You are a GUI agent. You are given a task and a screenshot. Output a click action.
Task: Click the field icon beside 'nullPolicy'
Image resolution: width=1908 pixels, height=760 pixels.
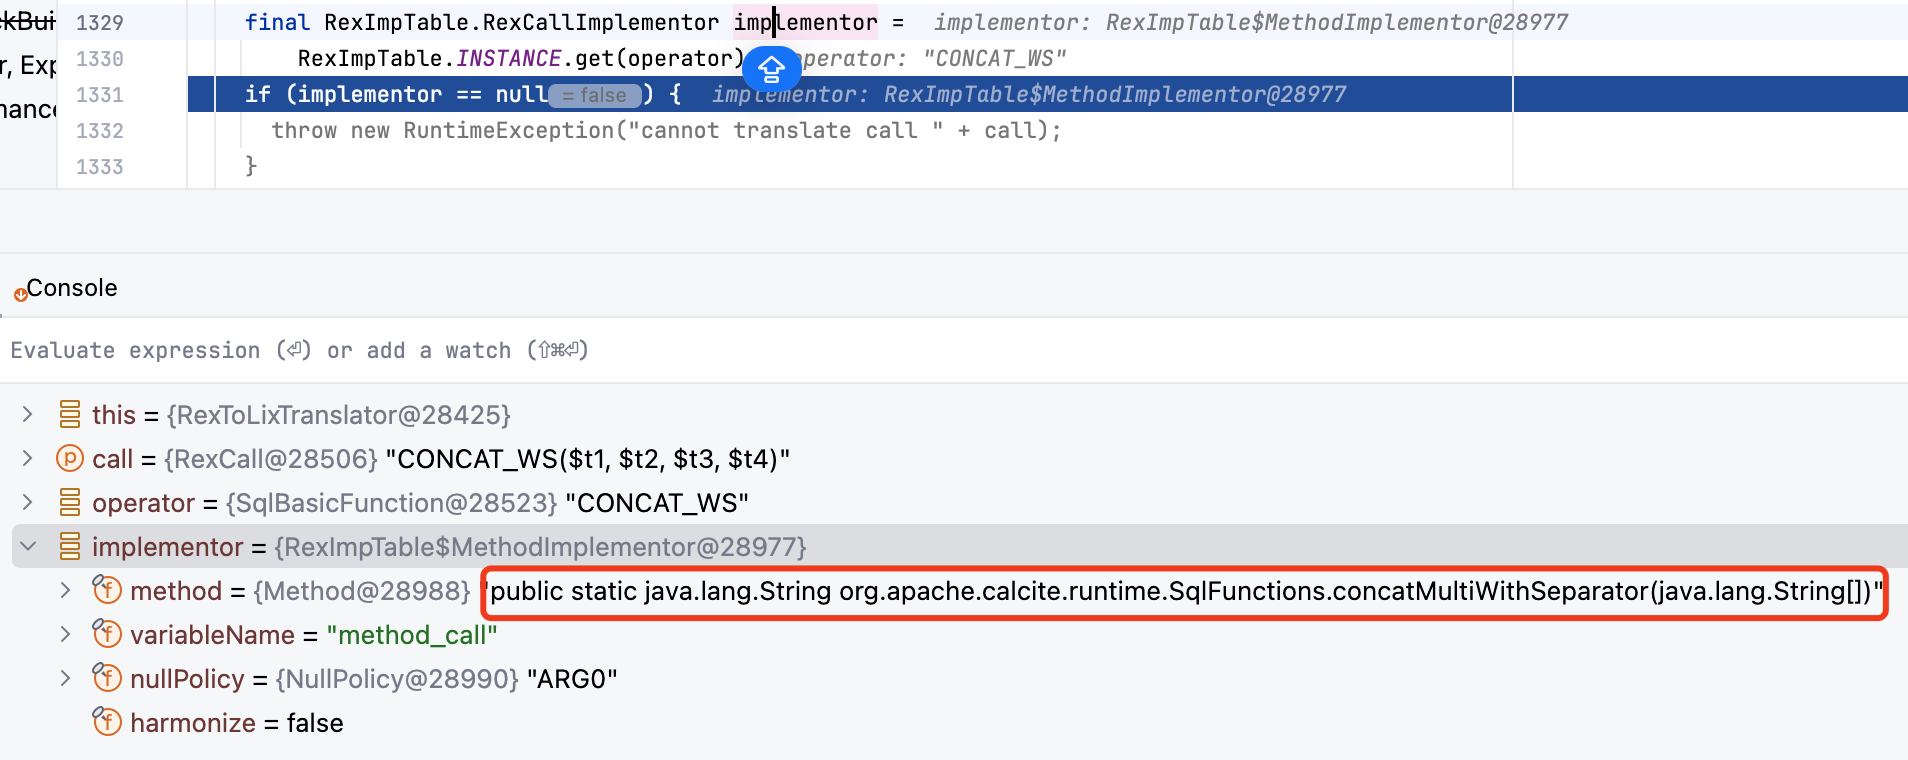coord(107,678)
